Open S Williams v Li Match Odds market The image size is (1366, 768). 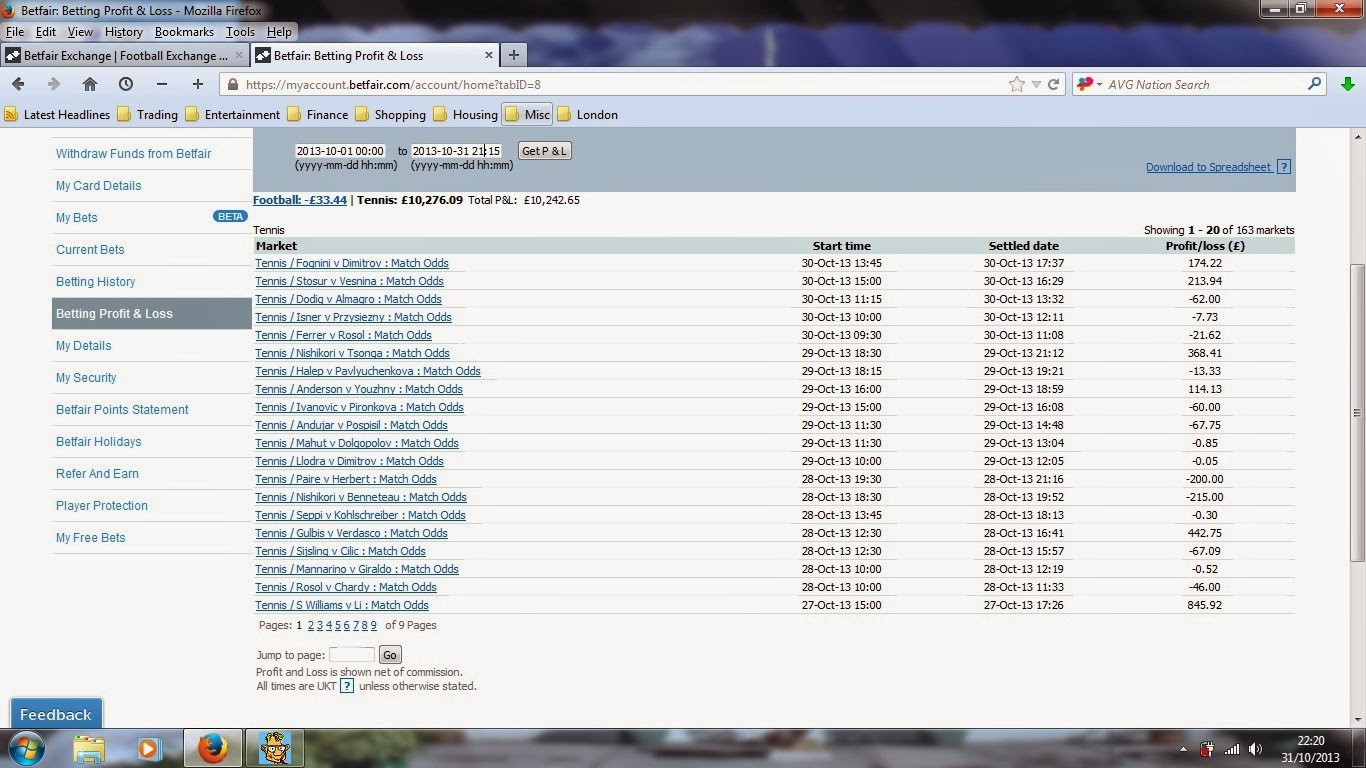[342, 605]
